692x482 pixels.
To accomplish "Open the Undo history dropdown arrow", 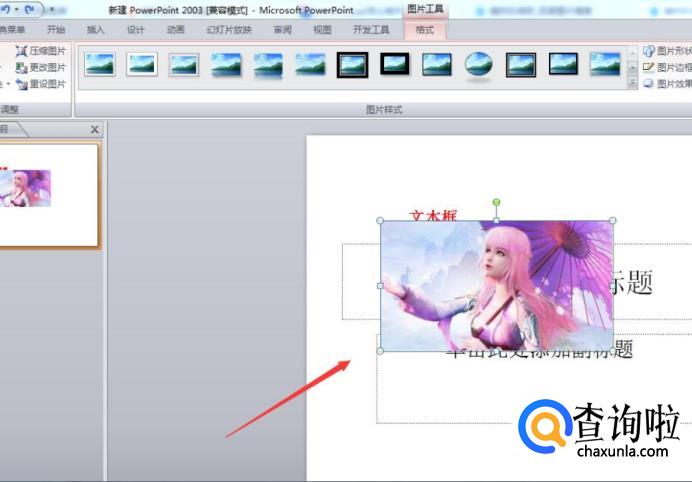I will tap(17, 9).
